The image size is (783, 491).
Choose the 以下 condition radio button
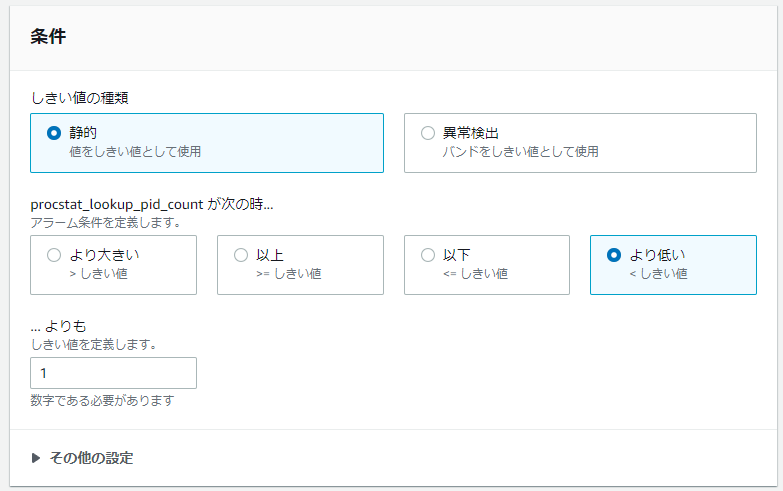428,255
